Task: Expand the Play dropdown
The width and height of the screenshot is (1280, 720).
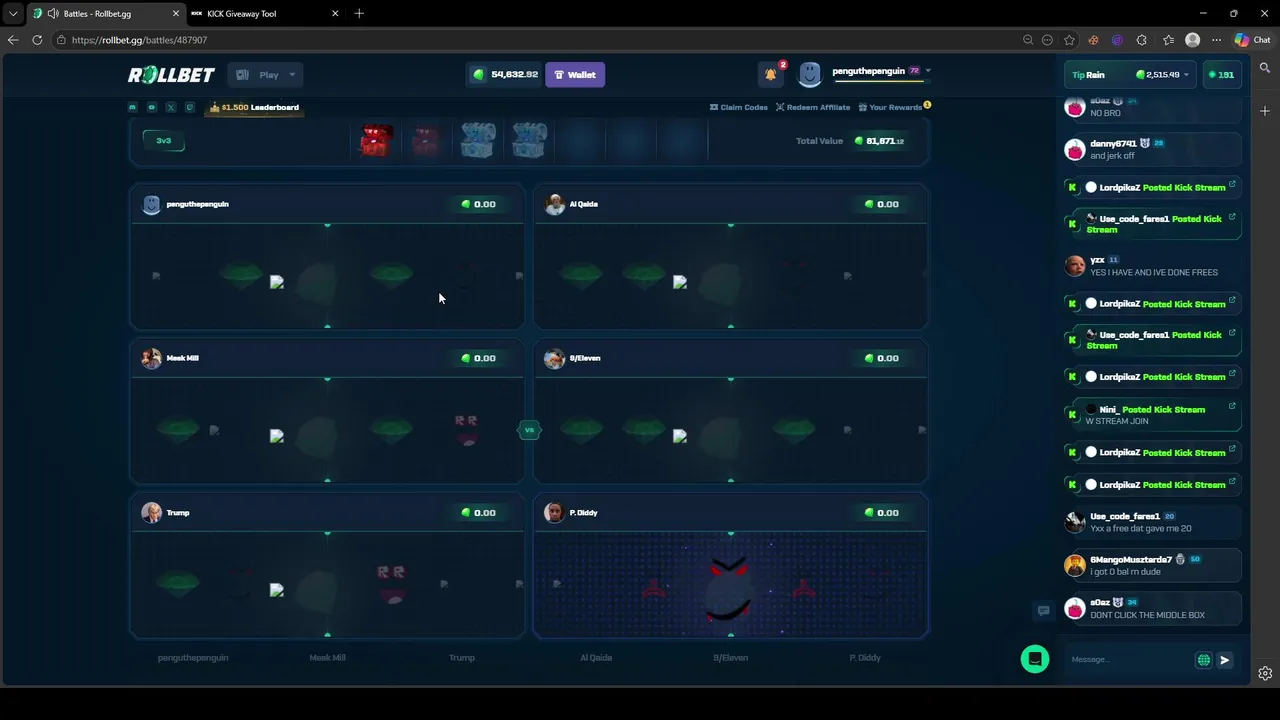Action: pyautogui.click(x=267, y=75)
